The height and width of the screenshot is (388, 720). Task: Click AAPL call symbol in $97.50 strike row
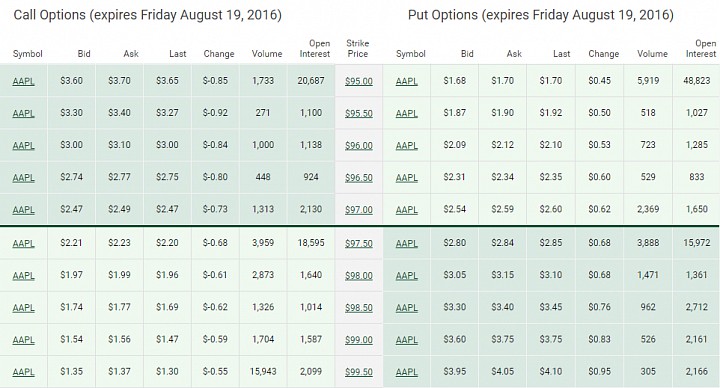pyautogui.click(x=23, y=243)
